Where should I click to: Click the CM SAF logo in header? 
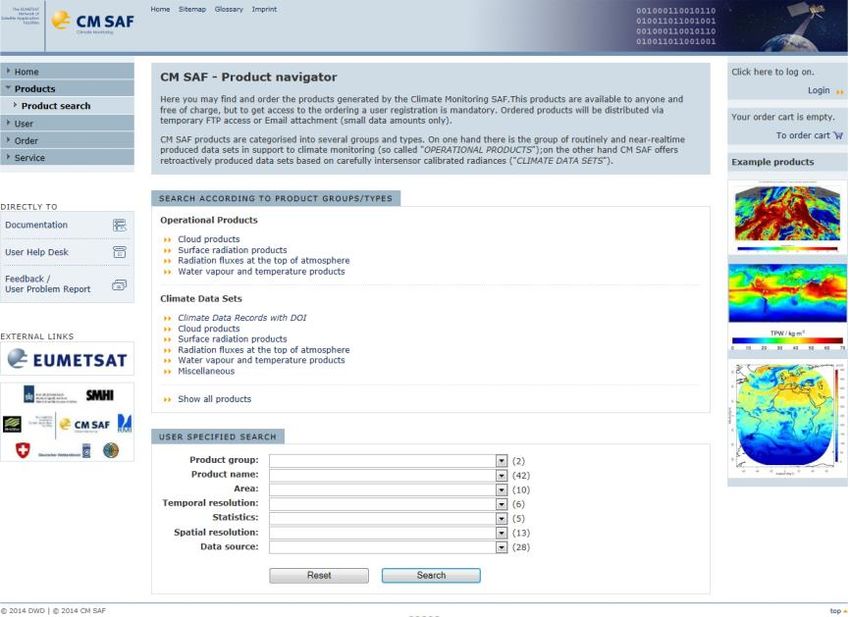(92, 21)
